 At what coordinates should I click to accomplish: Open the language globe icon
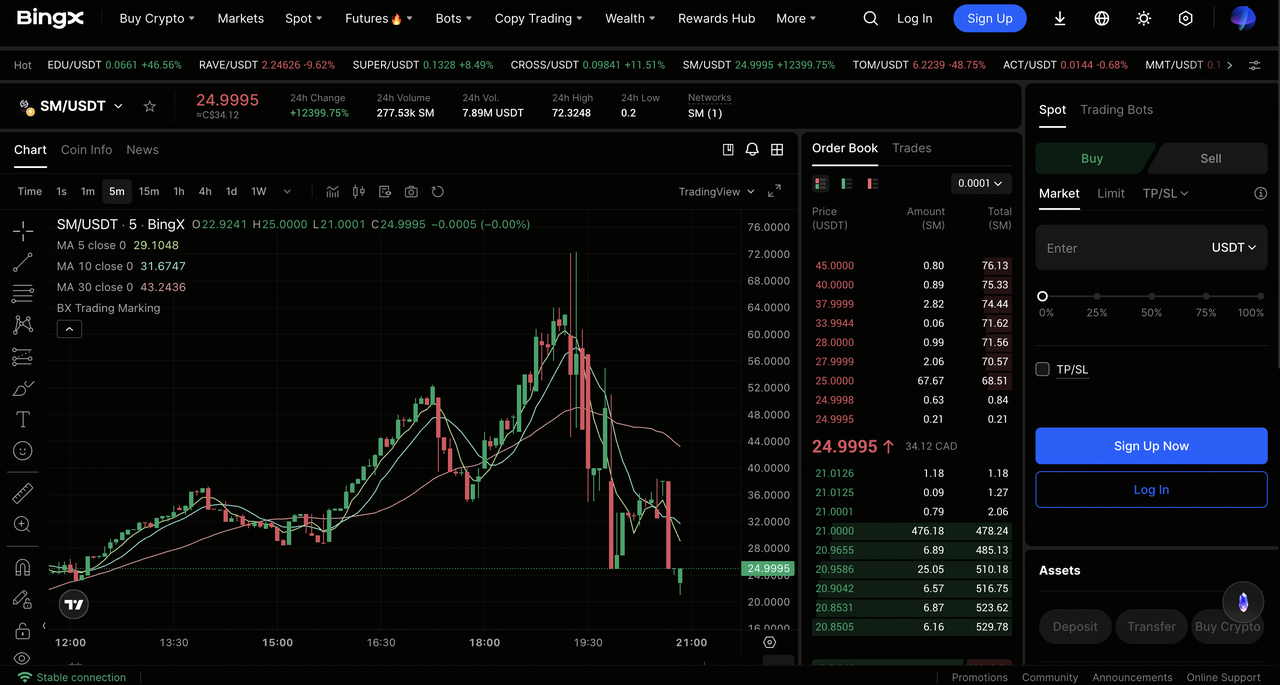tap(1102, 19)
